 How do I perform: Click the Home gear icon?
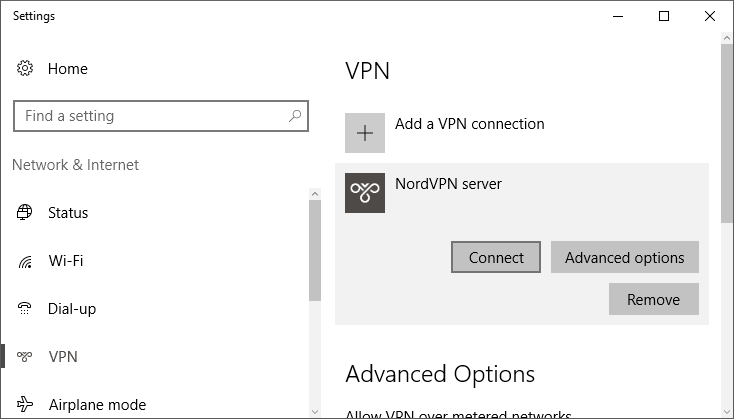pyautogui.click(x=25, y=68)
